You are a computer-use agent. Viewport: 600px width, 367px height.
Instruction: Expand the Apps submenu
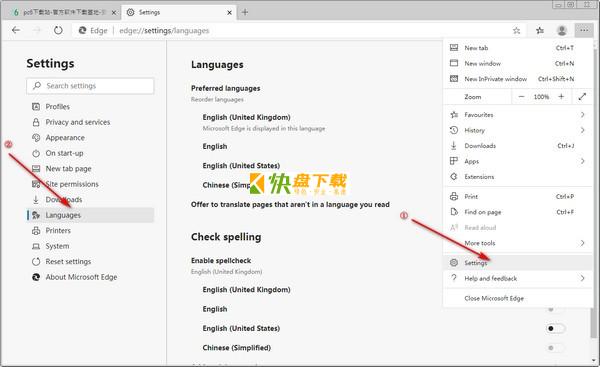(x=517, y=161)
